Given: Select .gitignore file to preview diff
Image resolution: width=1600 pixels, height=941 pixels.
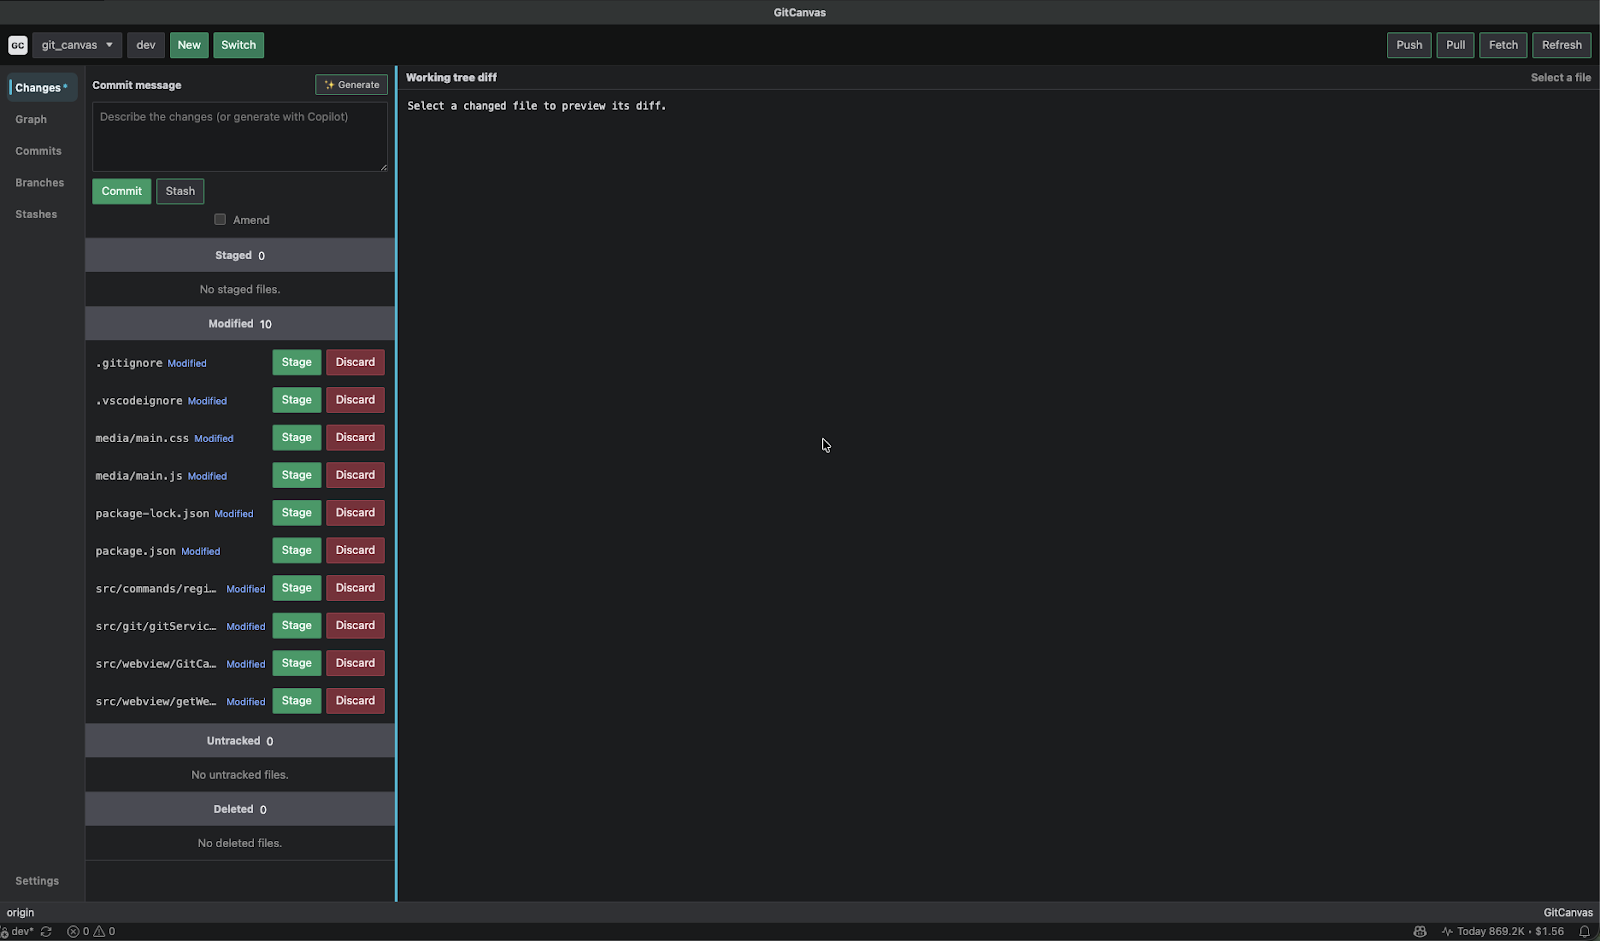Looking at the screenshot, I should (x=129, y=363).
